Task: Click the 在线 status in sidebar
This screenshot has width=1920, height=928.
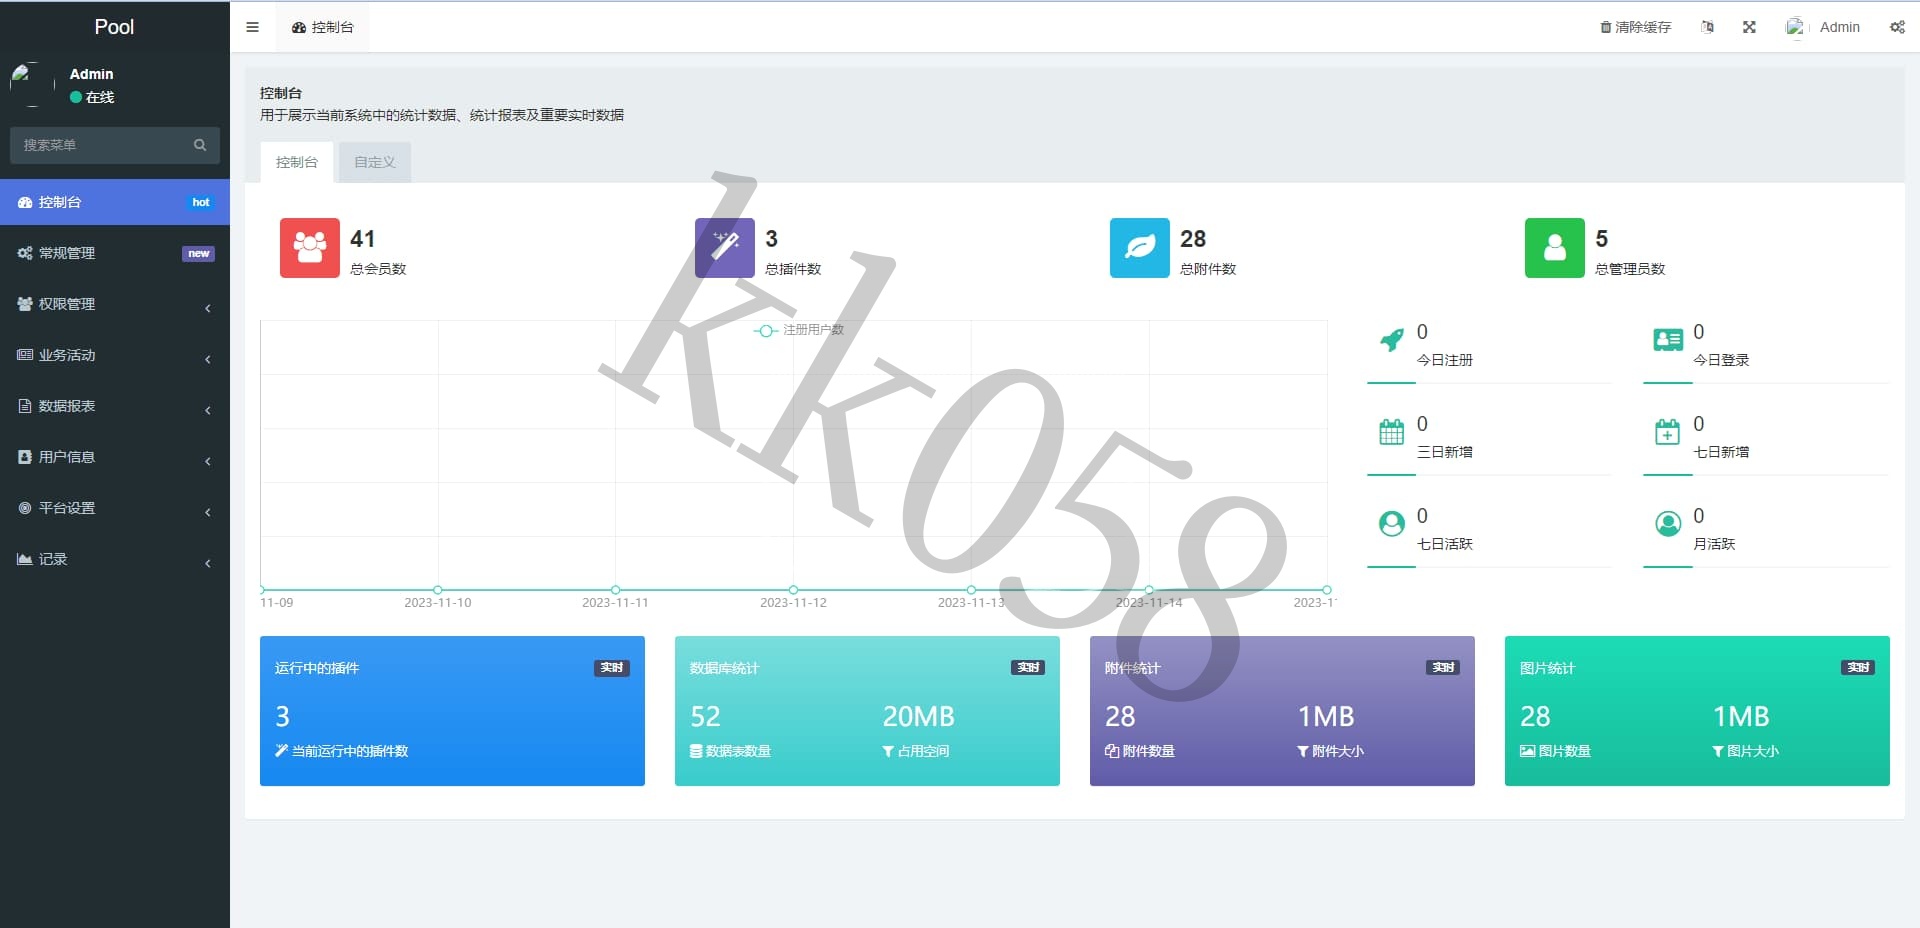Action: [92, 97]
